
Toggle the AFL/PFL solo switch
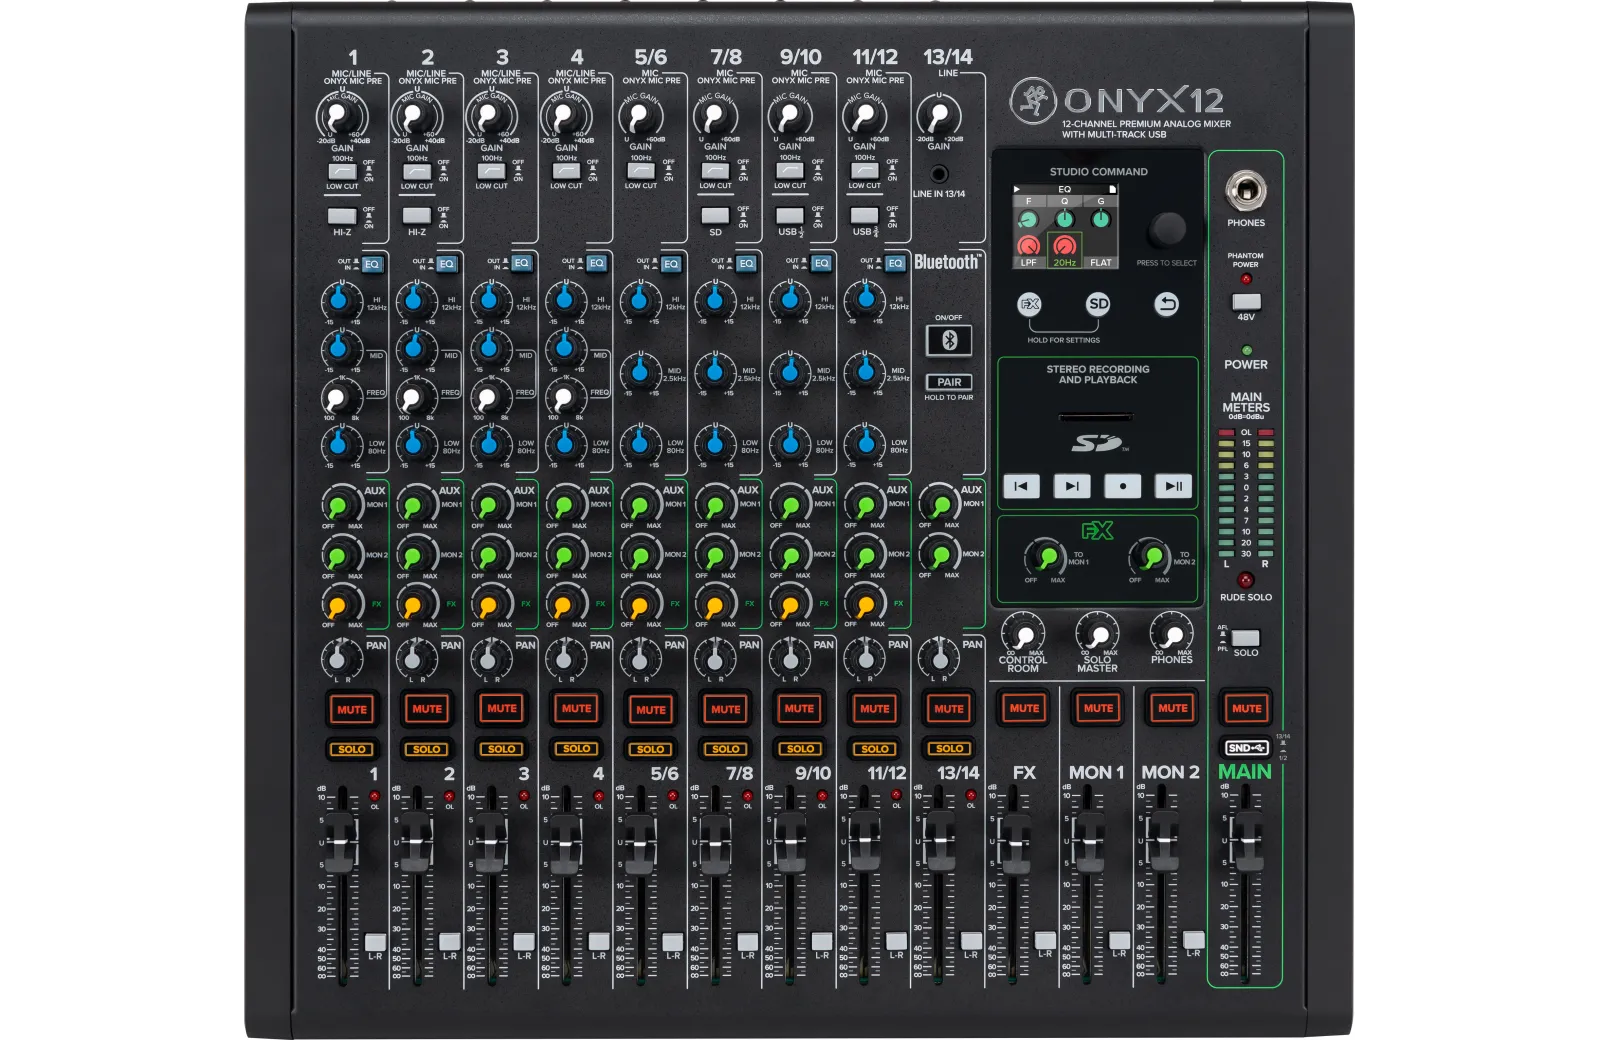(x=1245, y=637)
